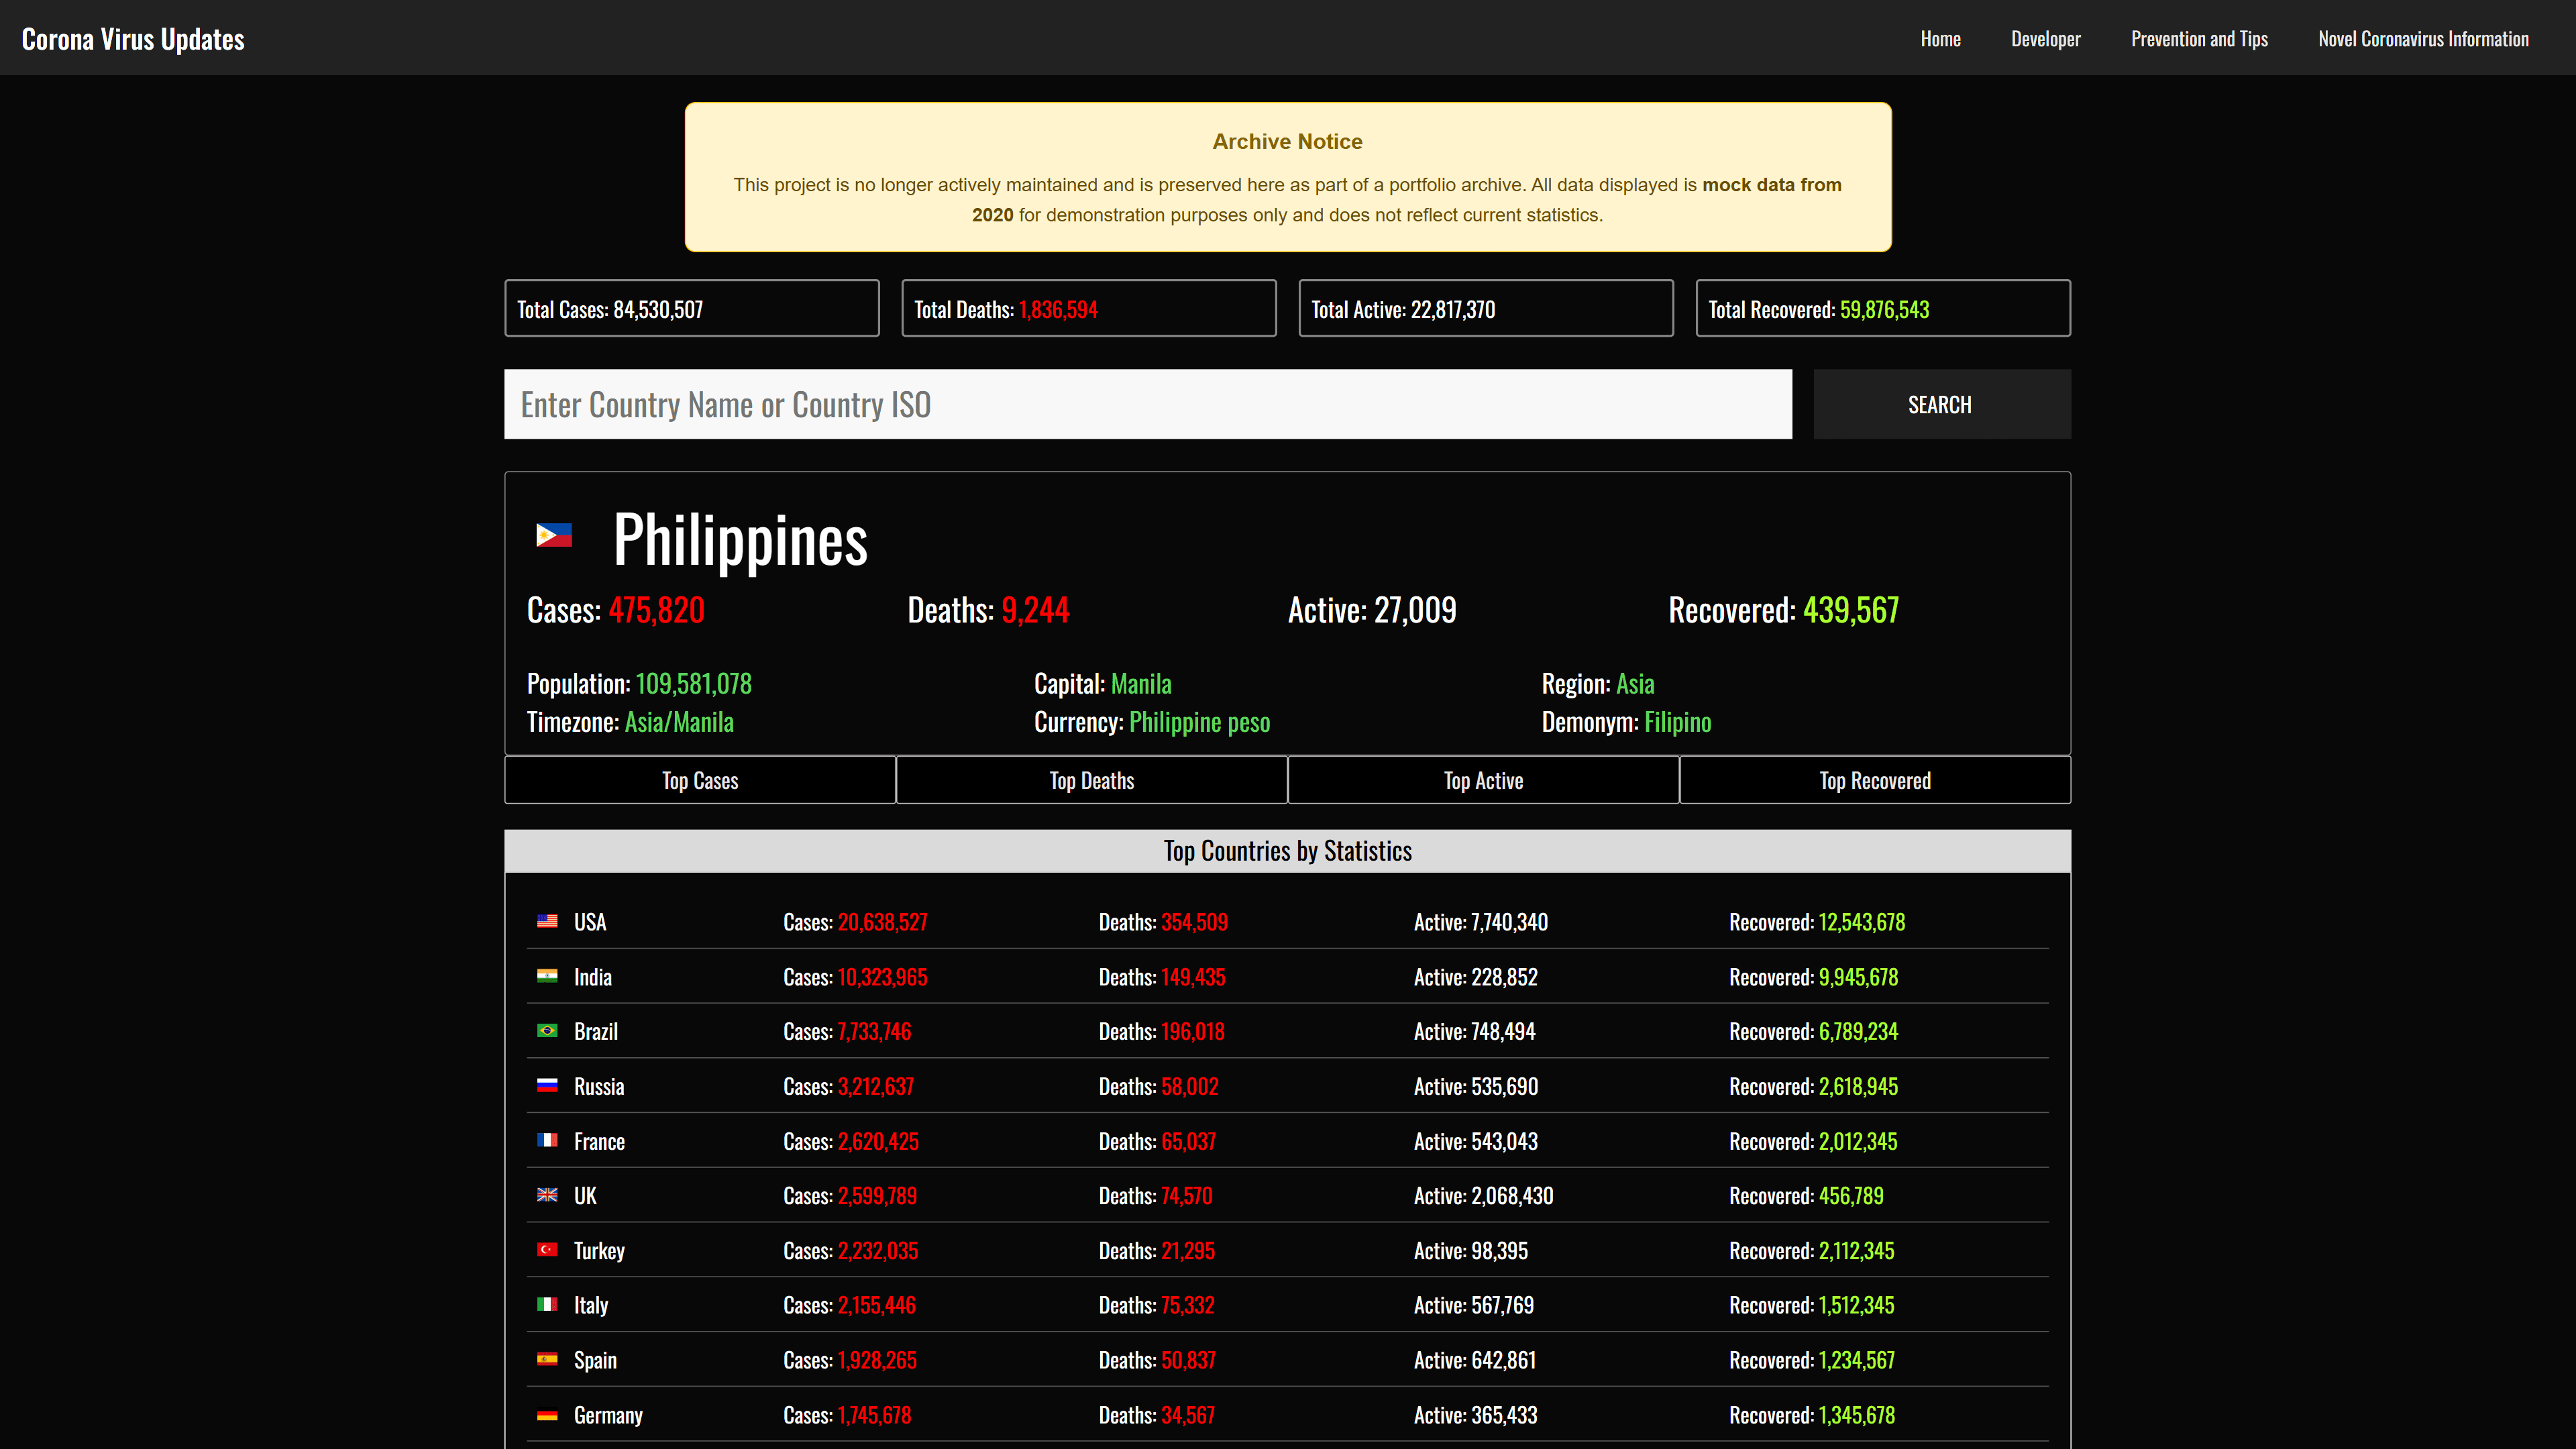Click India deaths value 149,435

1192,977
